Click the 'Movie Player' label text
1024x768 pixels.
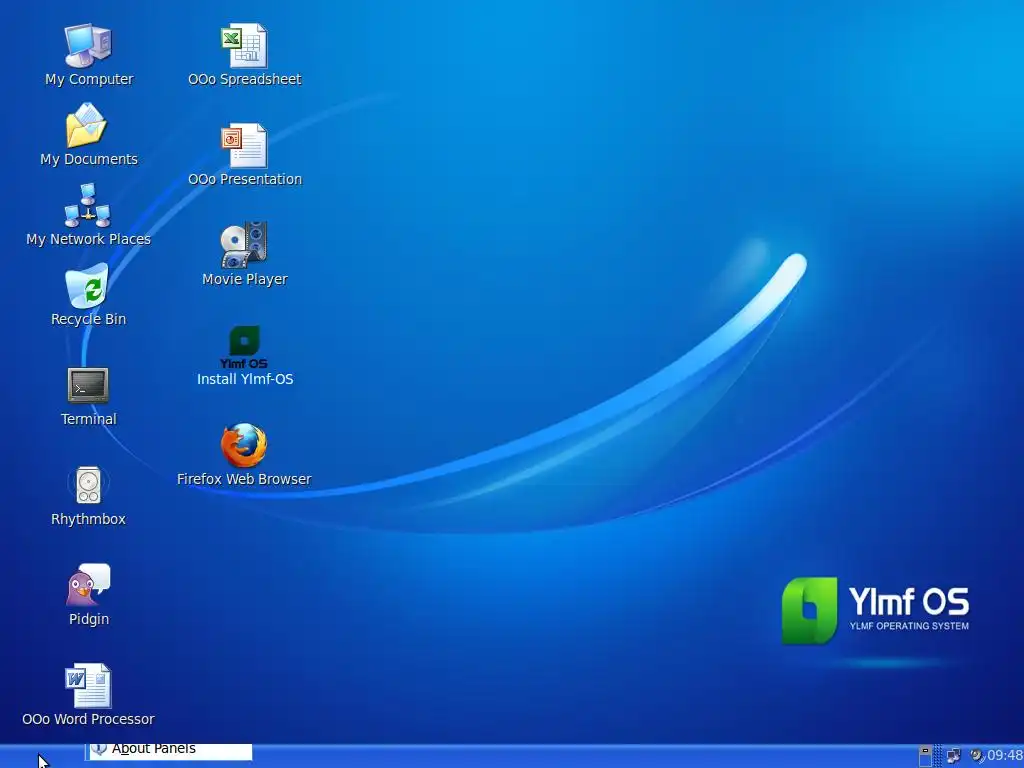pyautogui.click(x=245, y=279)
